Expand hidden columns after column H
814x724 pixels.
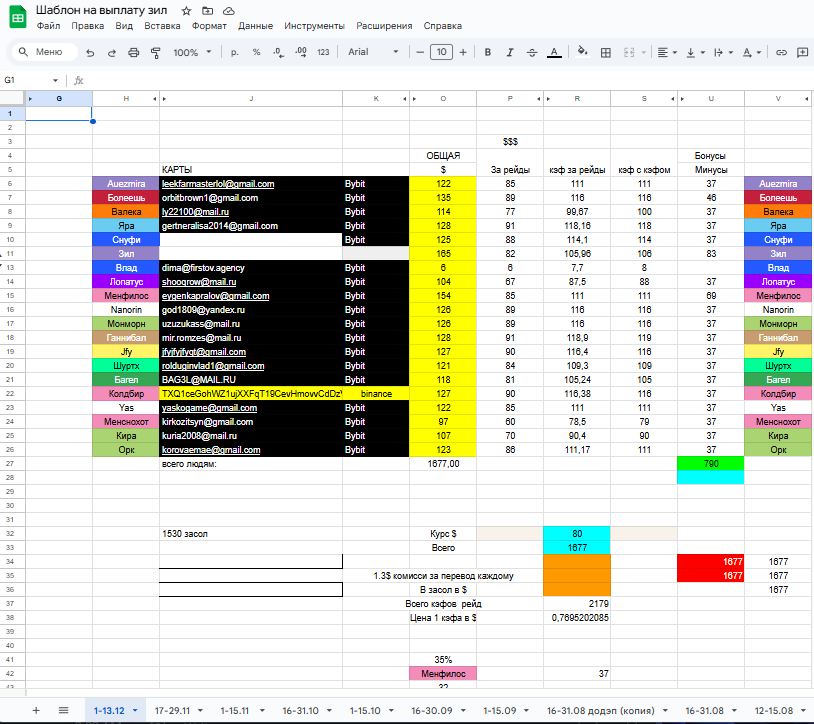154,99
